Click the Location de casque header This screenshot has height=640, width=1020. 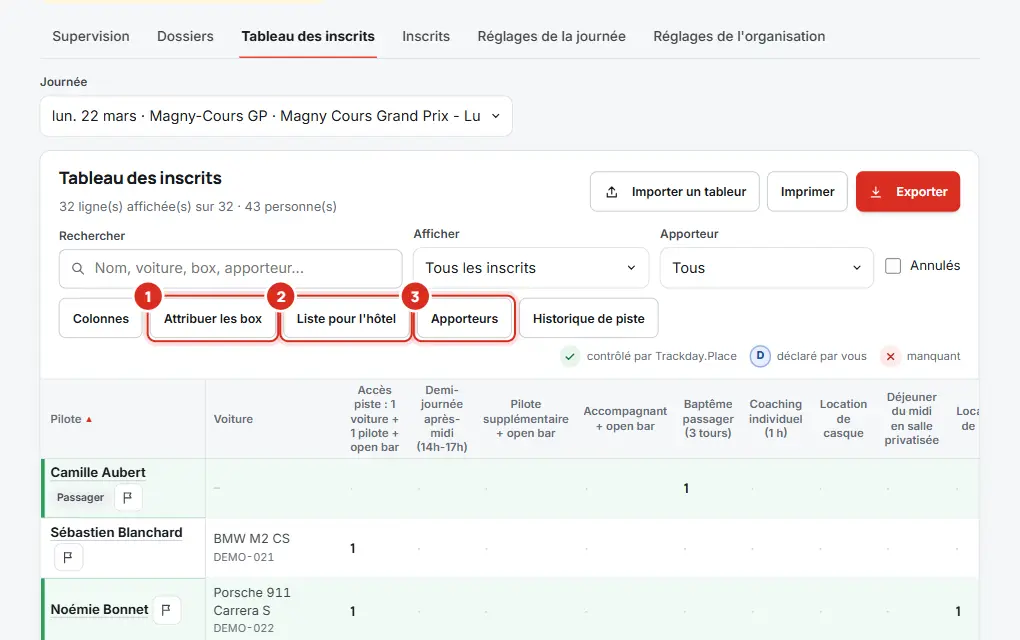[x=843, y=419]
